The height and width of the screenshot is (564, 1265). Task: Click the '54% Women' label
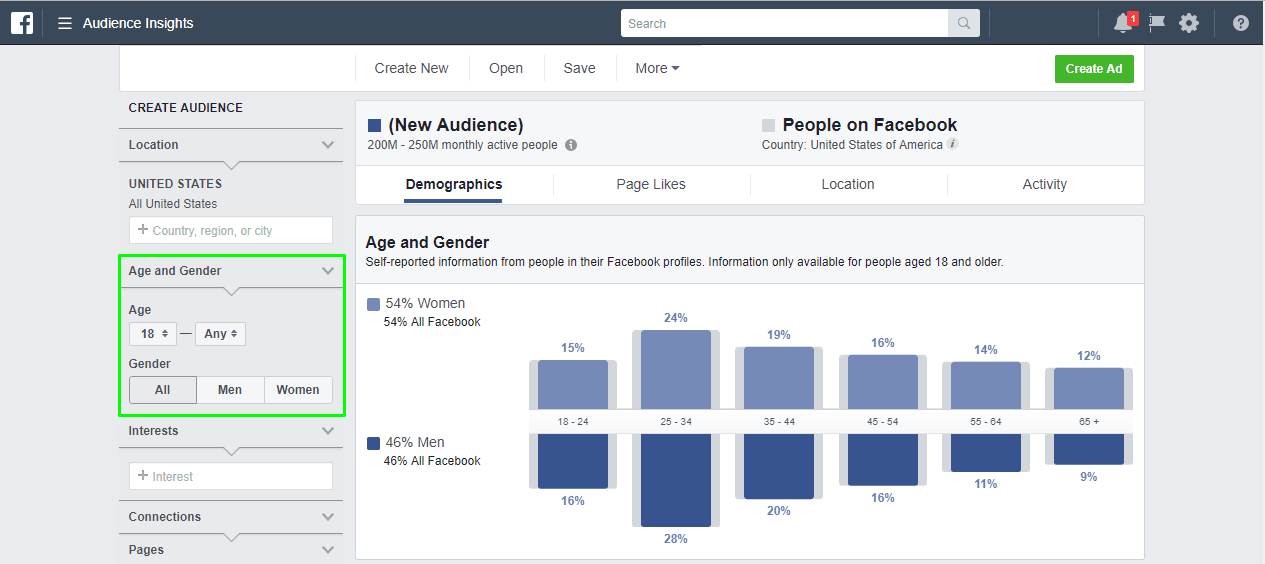point(425,303)
